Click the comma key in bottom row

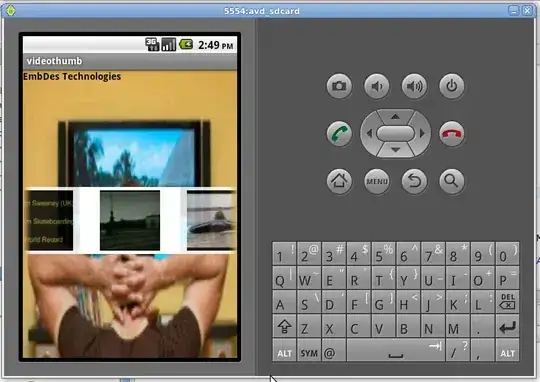482,350
